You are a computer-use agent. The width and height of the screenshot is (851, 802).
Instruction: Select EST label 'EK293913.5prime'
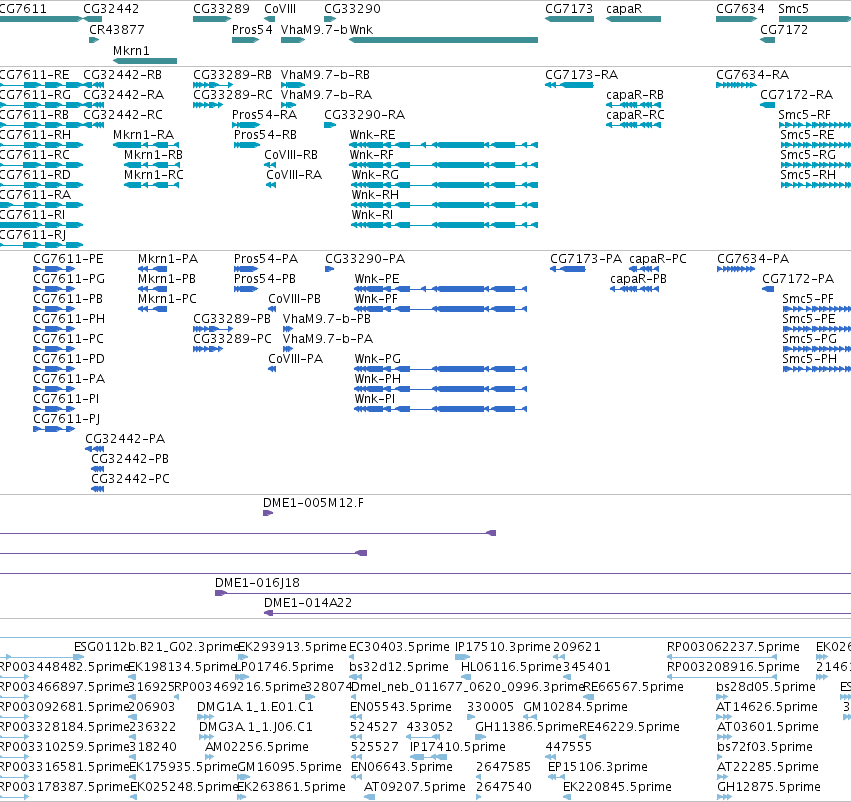(292, 647)
